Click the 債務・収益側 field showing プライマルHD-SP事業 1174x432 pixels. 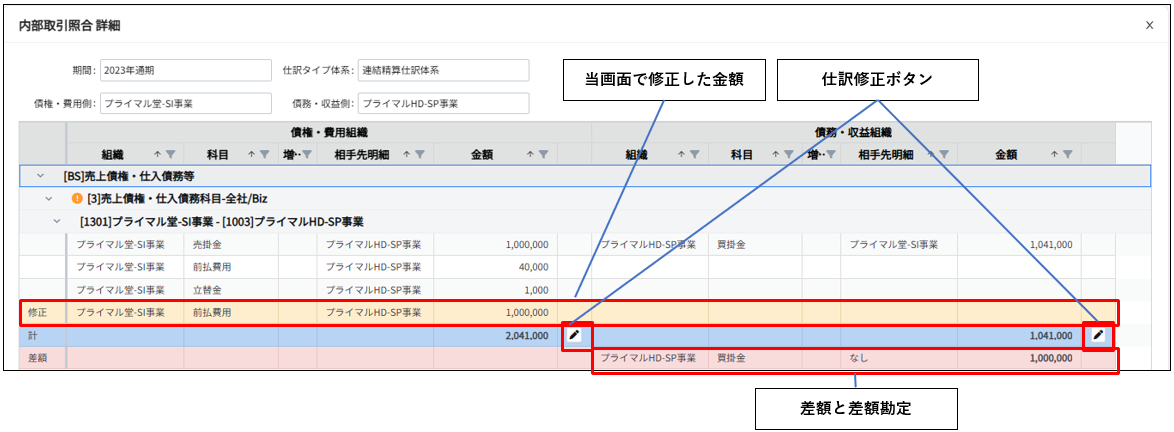(x=442, y=103)
